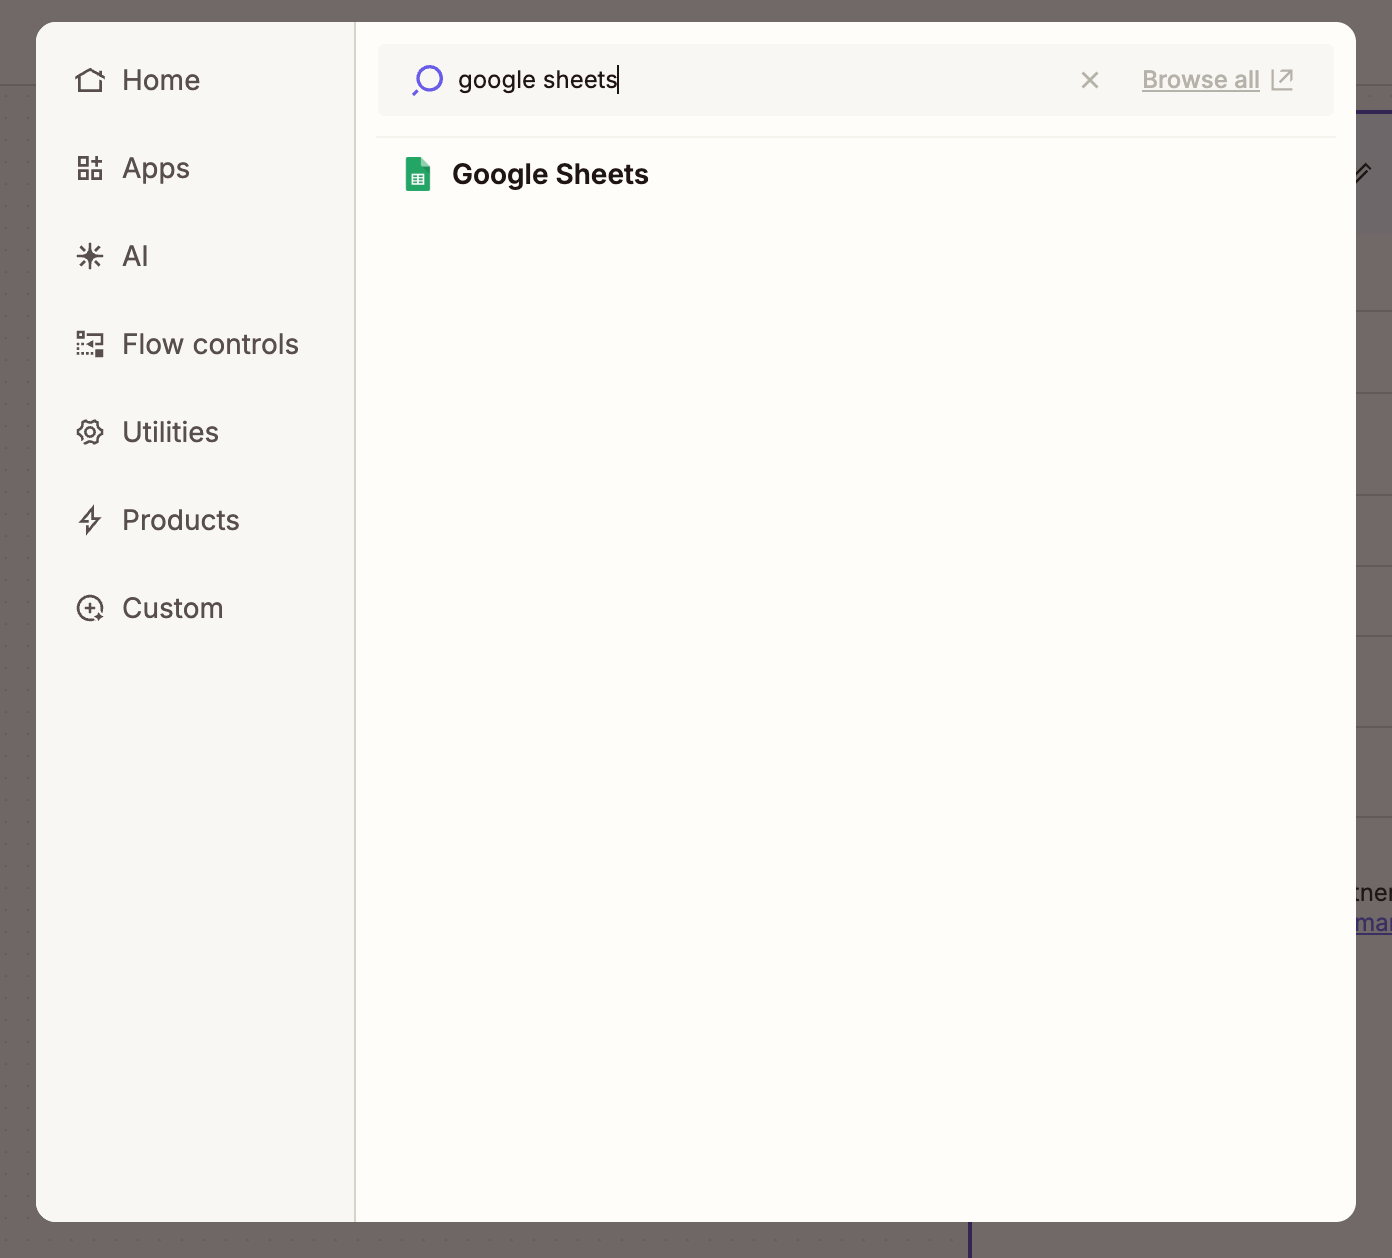Select the Custom category
The height and width of the screenshot is (1258, 1392).
[150, 608]
